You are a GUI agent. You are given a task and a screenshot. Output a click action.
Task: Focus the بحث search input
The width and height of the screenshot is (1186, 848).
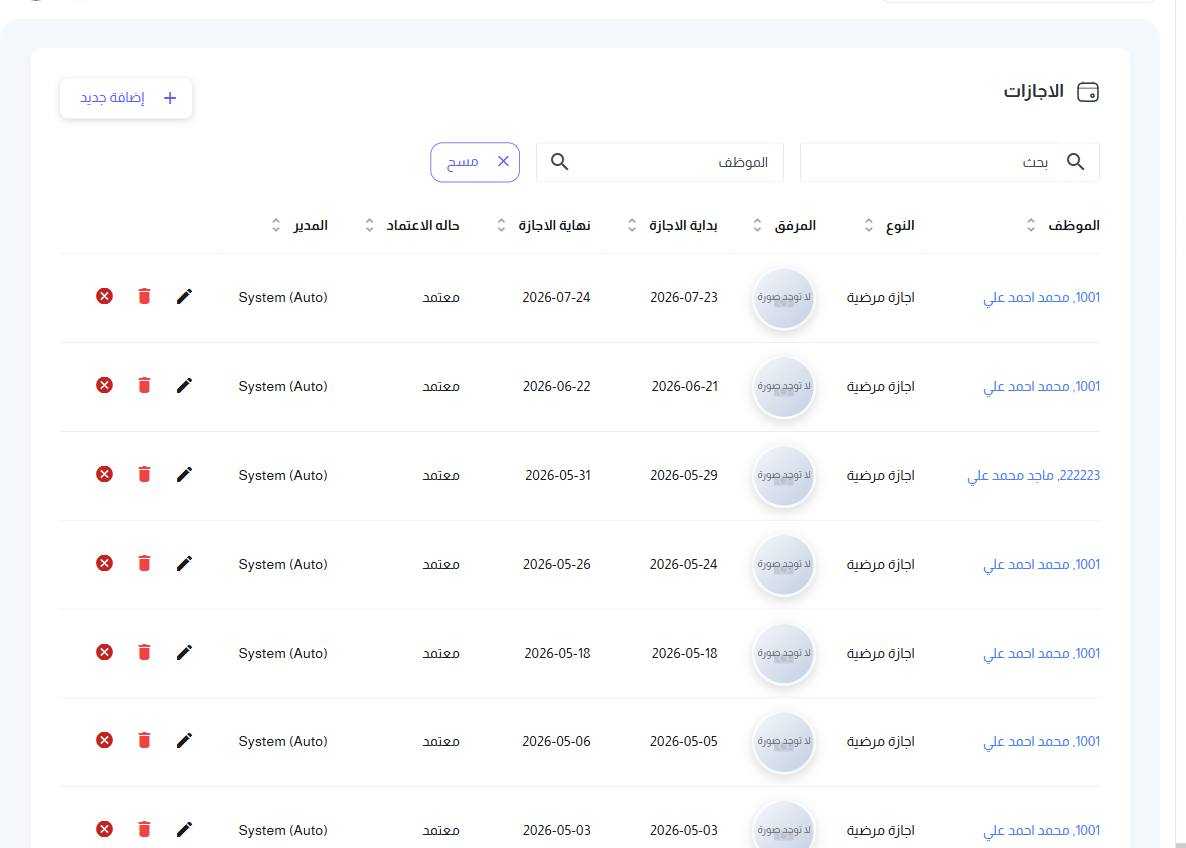click(949, 162)
